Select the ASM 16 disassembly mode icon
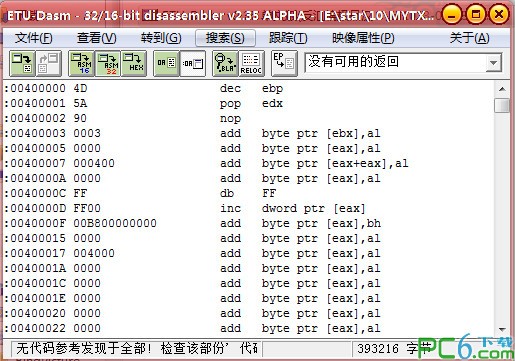The image size is (515, 361). 81,63
